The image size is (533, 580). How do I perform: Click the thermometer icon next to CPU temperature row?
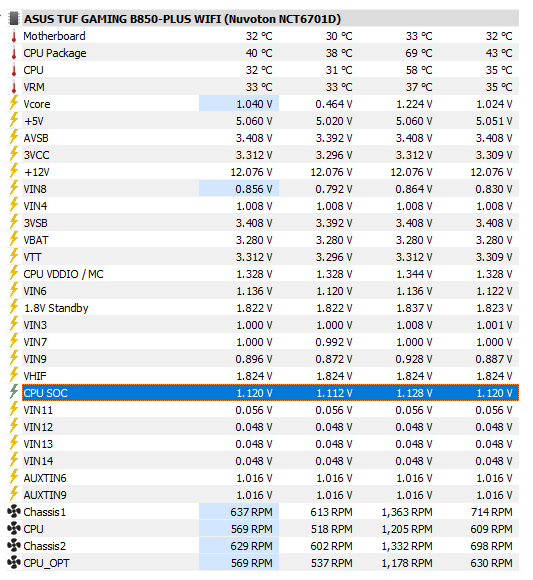click(x=14, y=70)
